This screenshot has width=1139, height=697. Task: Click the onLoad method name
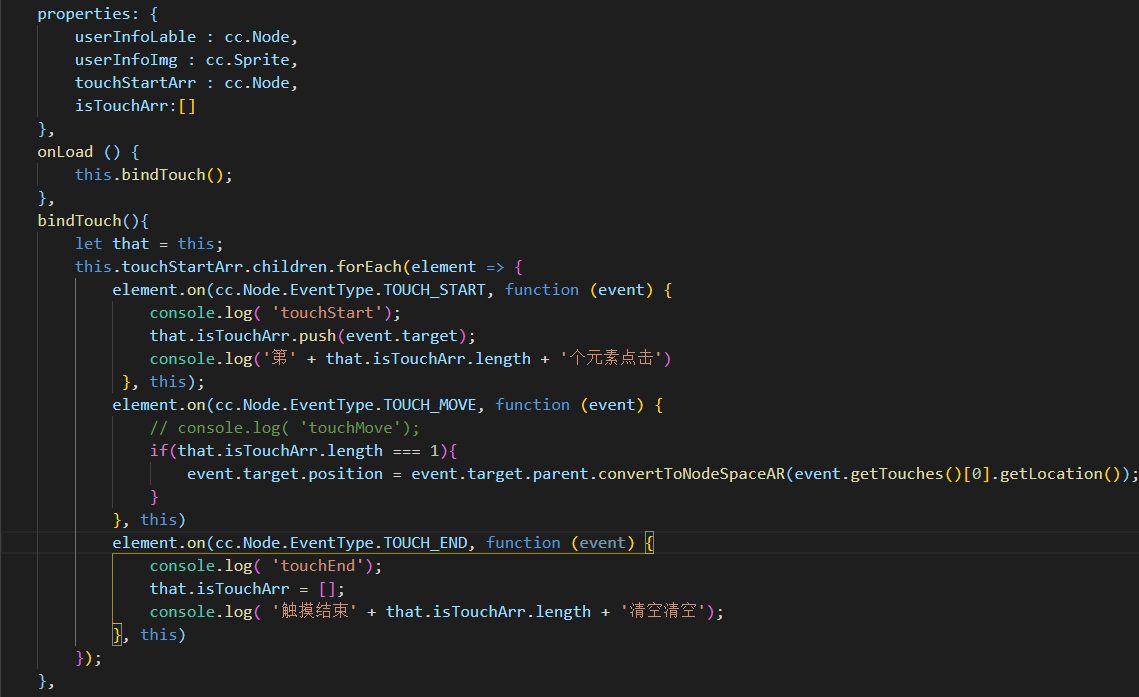coord(65,152)
